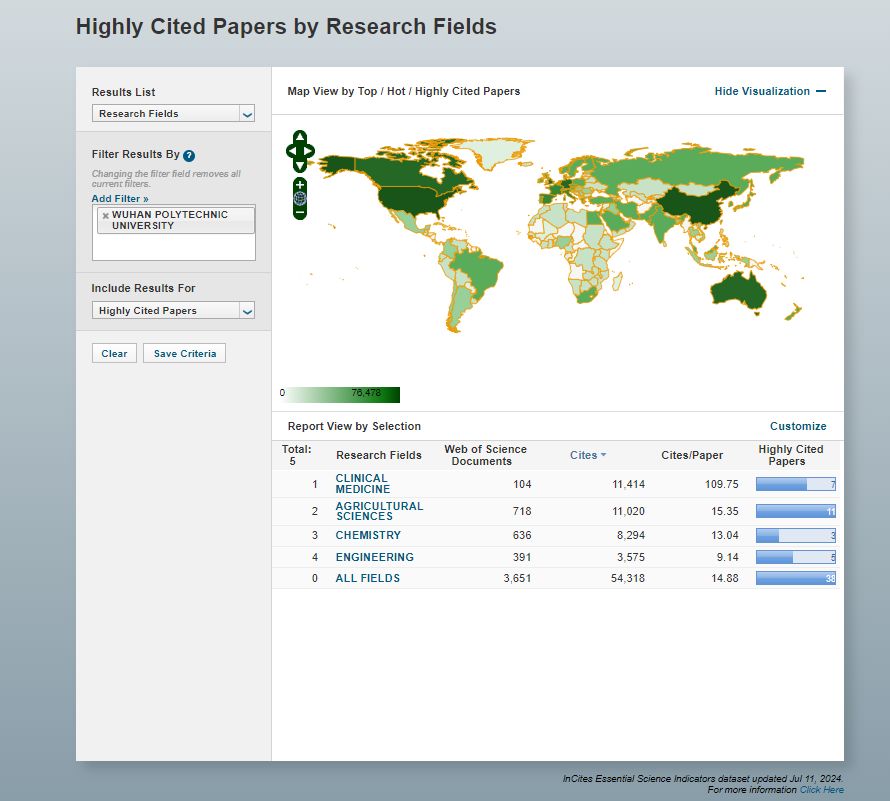Click the green map legend gradient bar

click(341, 395)
